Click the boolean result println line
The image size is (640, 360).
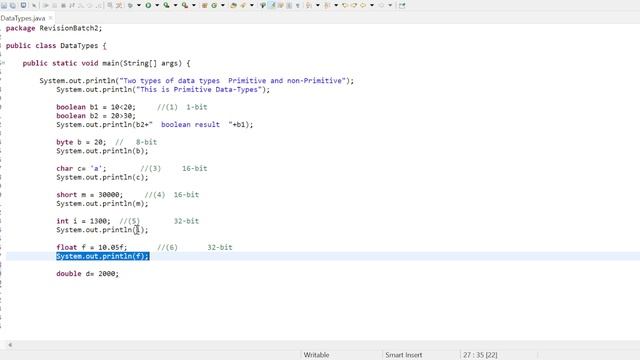coord(155,124)
